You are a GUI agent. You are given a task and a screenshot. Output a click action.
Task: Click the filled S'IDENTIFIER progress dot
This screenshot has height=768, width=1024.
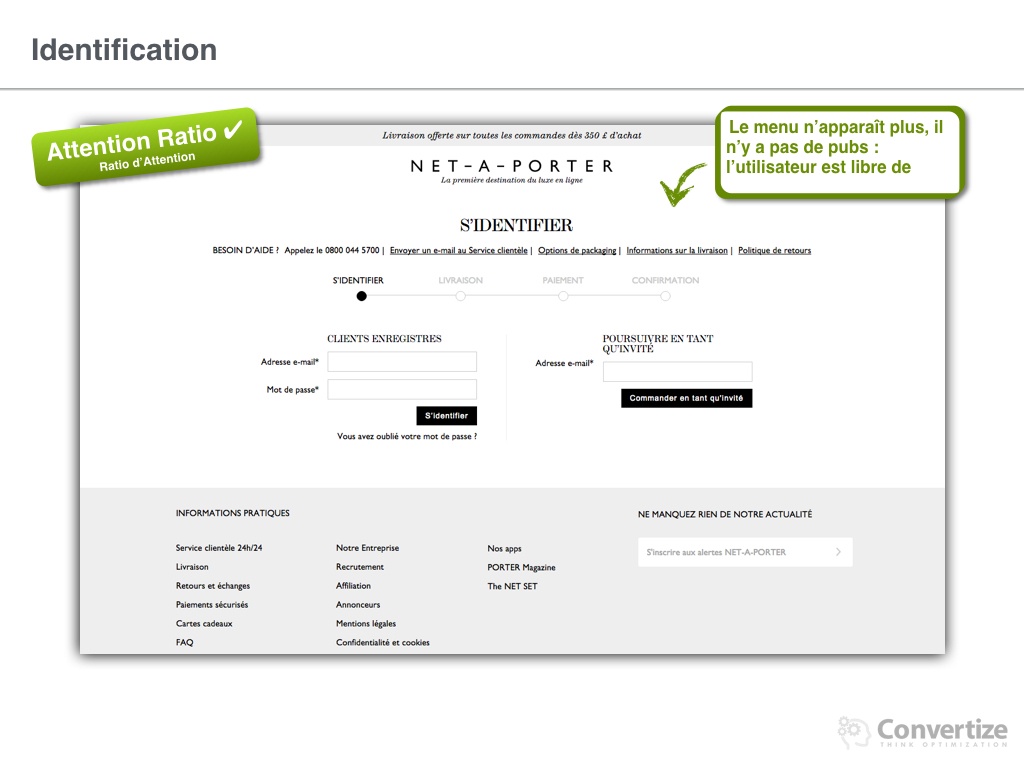361,296
